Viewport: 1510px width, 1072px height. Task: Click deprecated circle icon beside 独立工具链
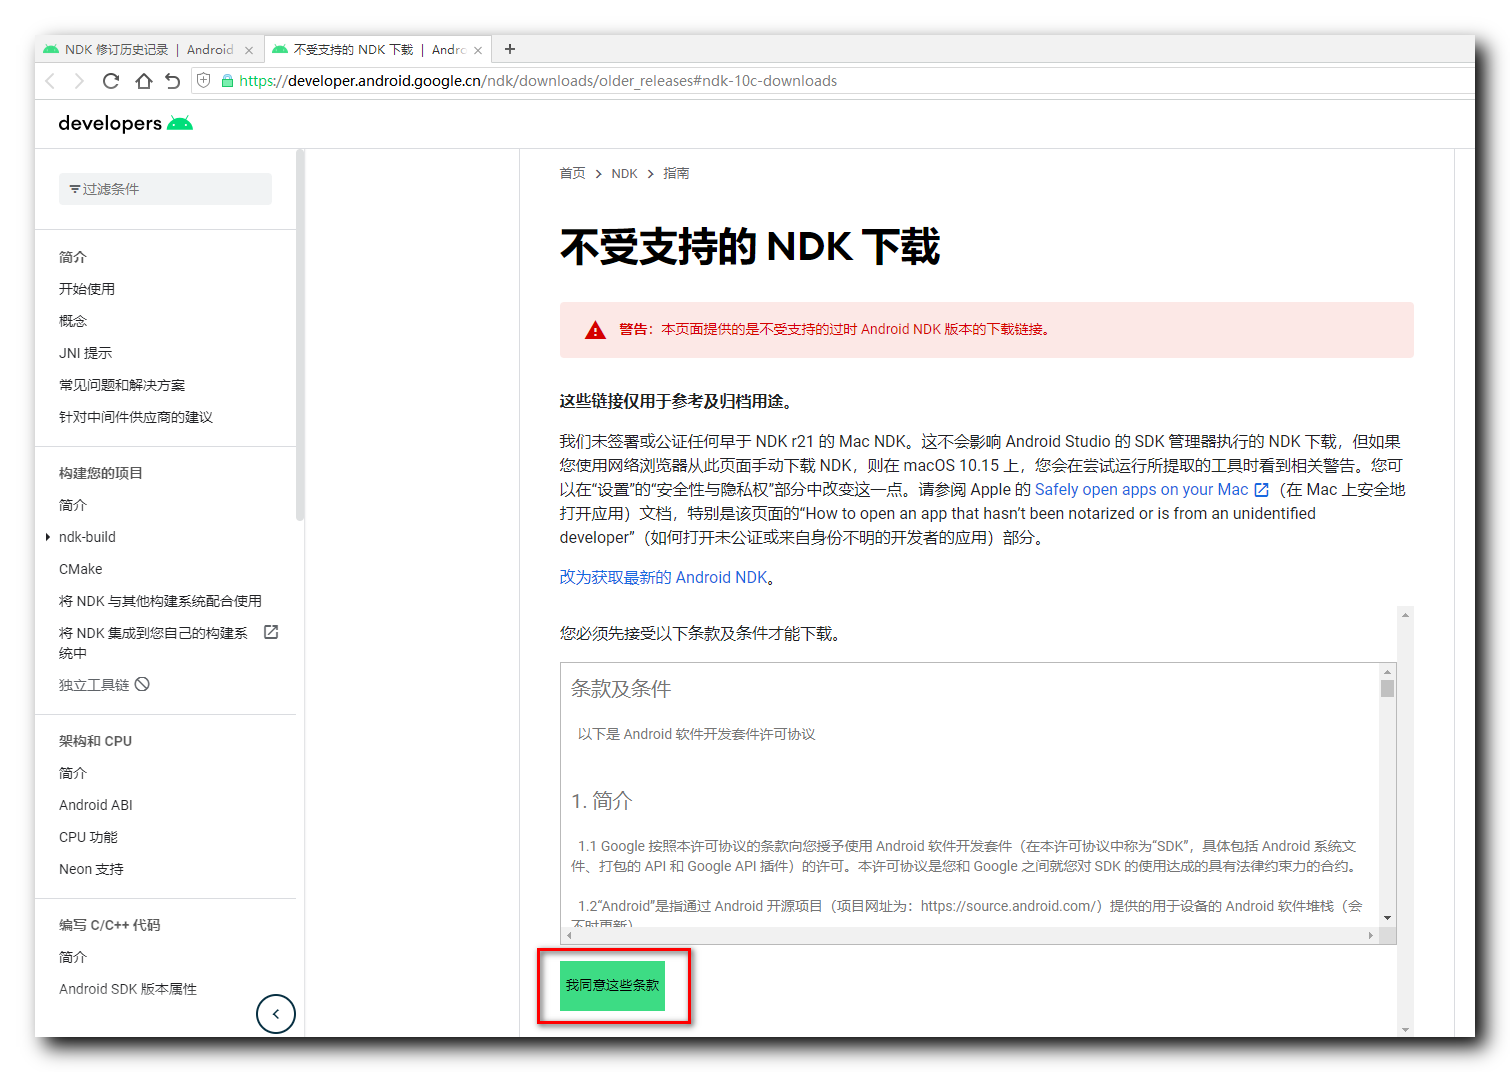pos(142,684)
